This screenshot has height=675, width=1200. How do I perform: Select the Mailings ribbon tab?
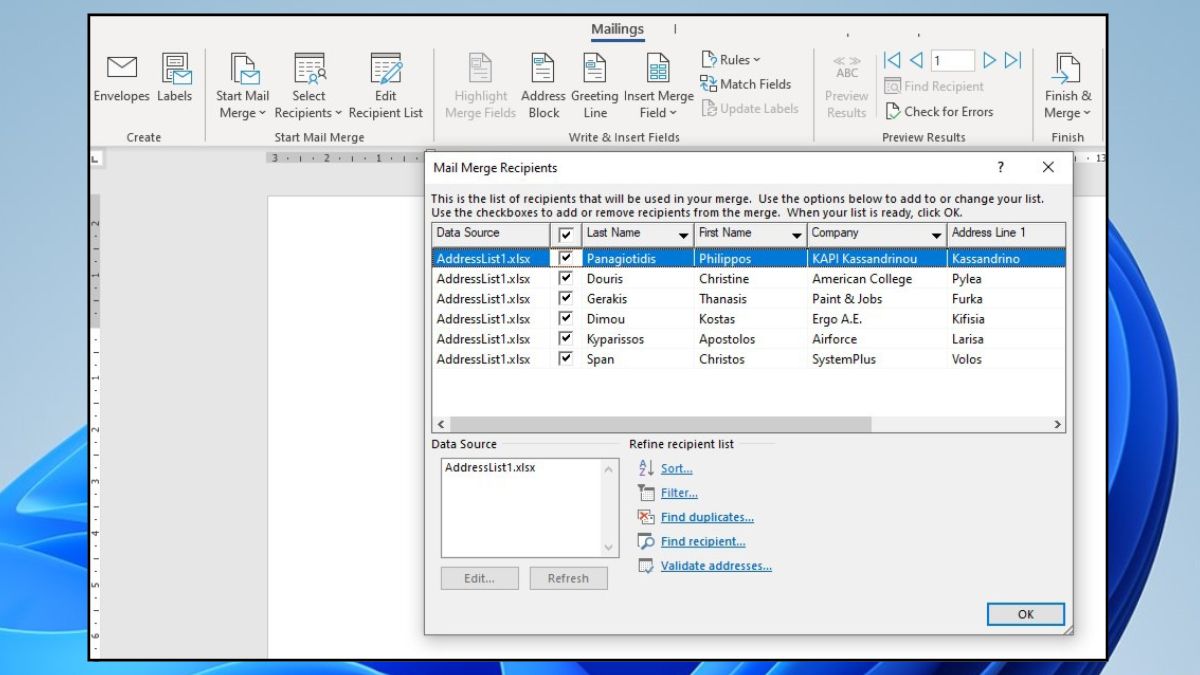coord(617,29)
